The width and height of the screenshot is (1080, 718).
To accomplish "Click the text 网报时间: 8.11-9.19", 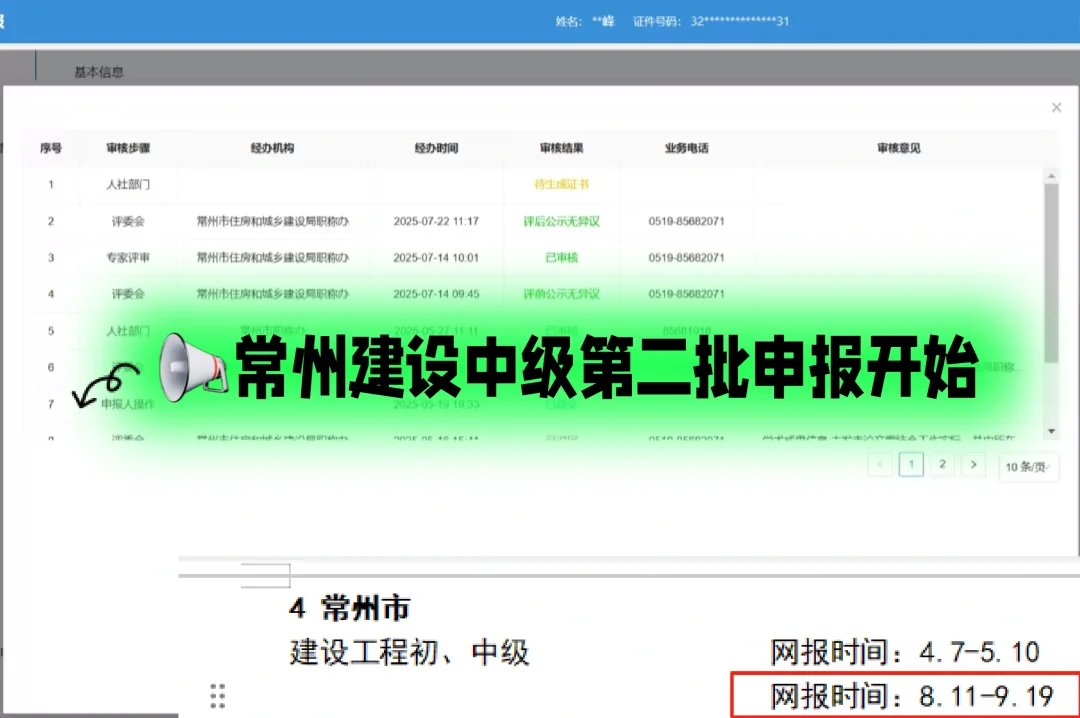I will [912, 696].
